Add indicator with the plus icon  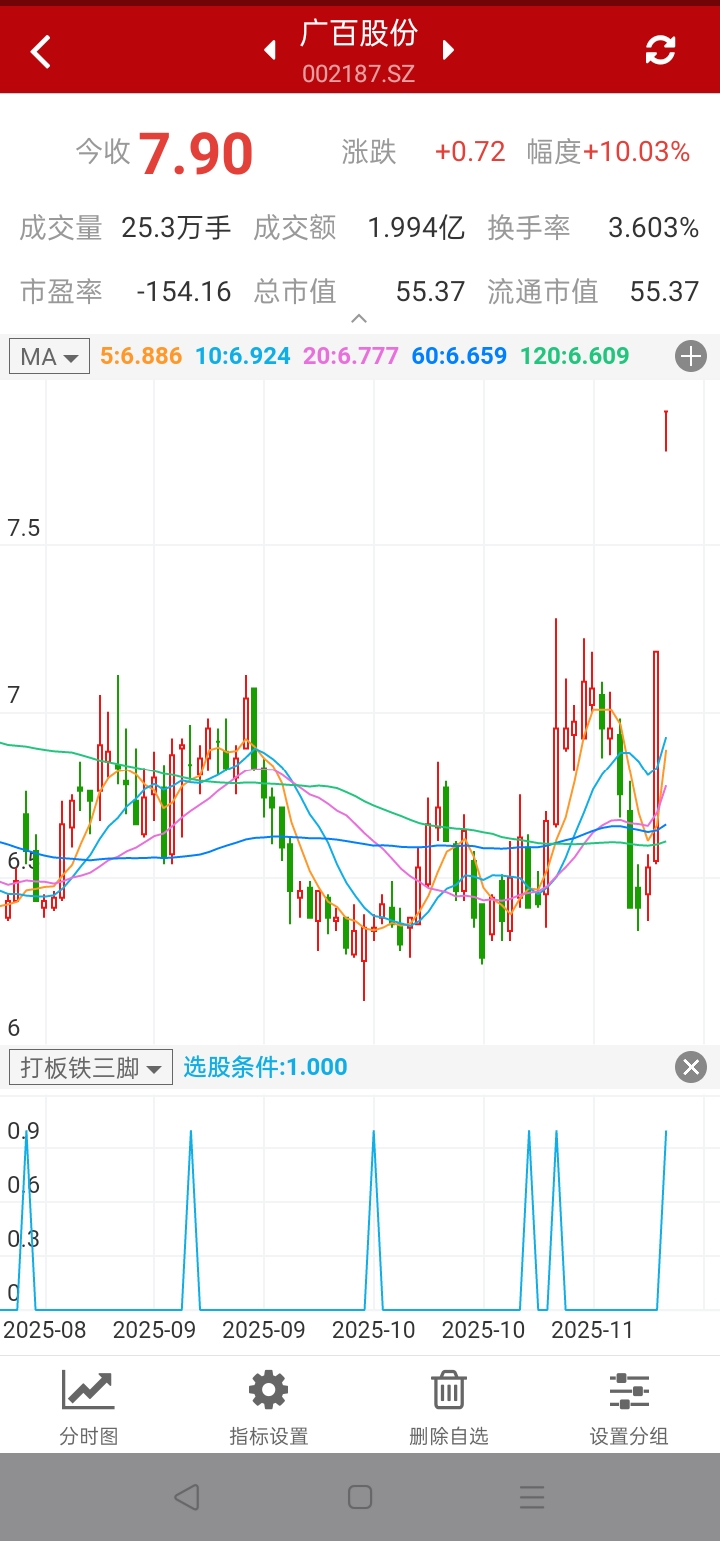[691, 356]
